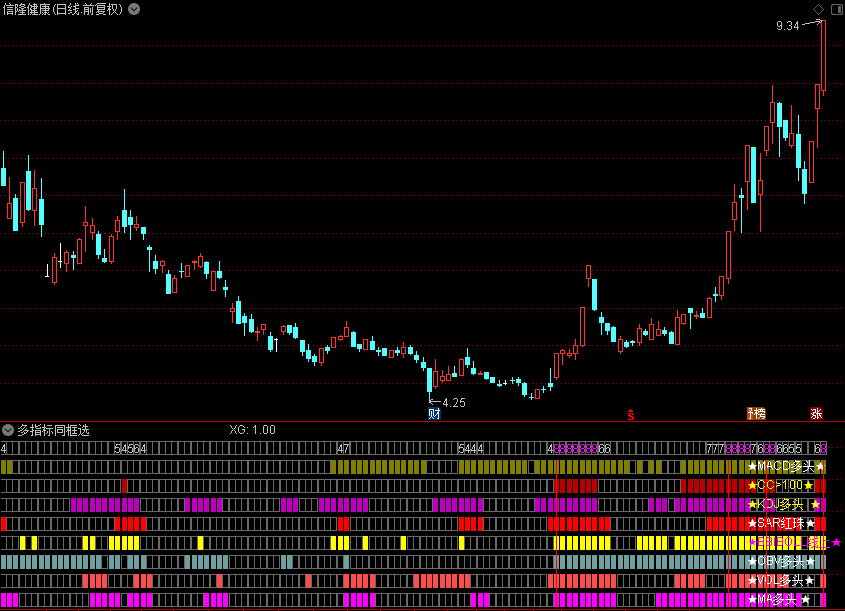Click the diamond icon at top right

pyautogui.click(x=819, y=9)
